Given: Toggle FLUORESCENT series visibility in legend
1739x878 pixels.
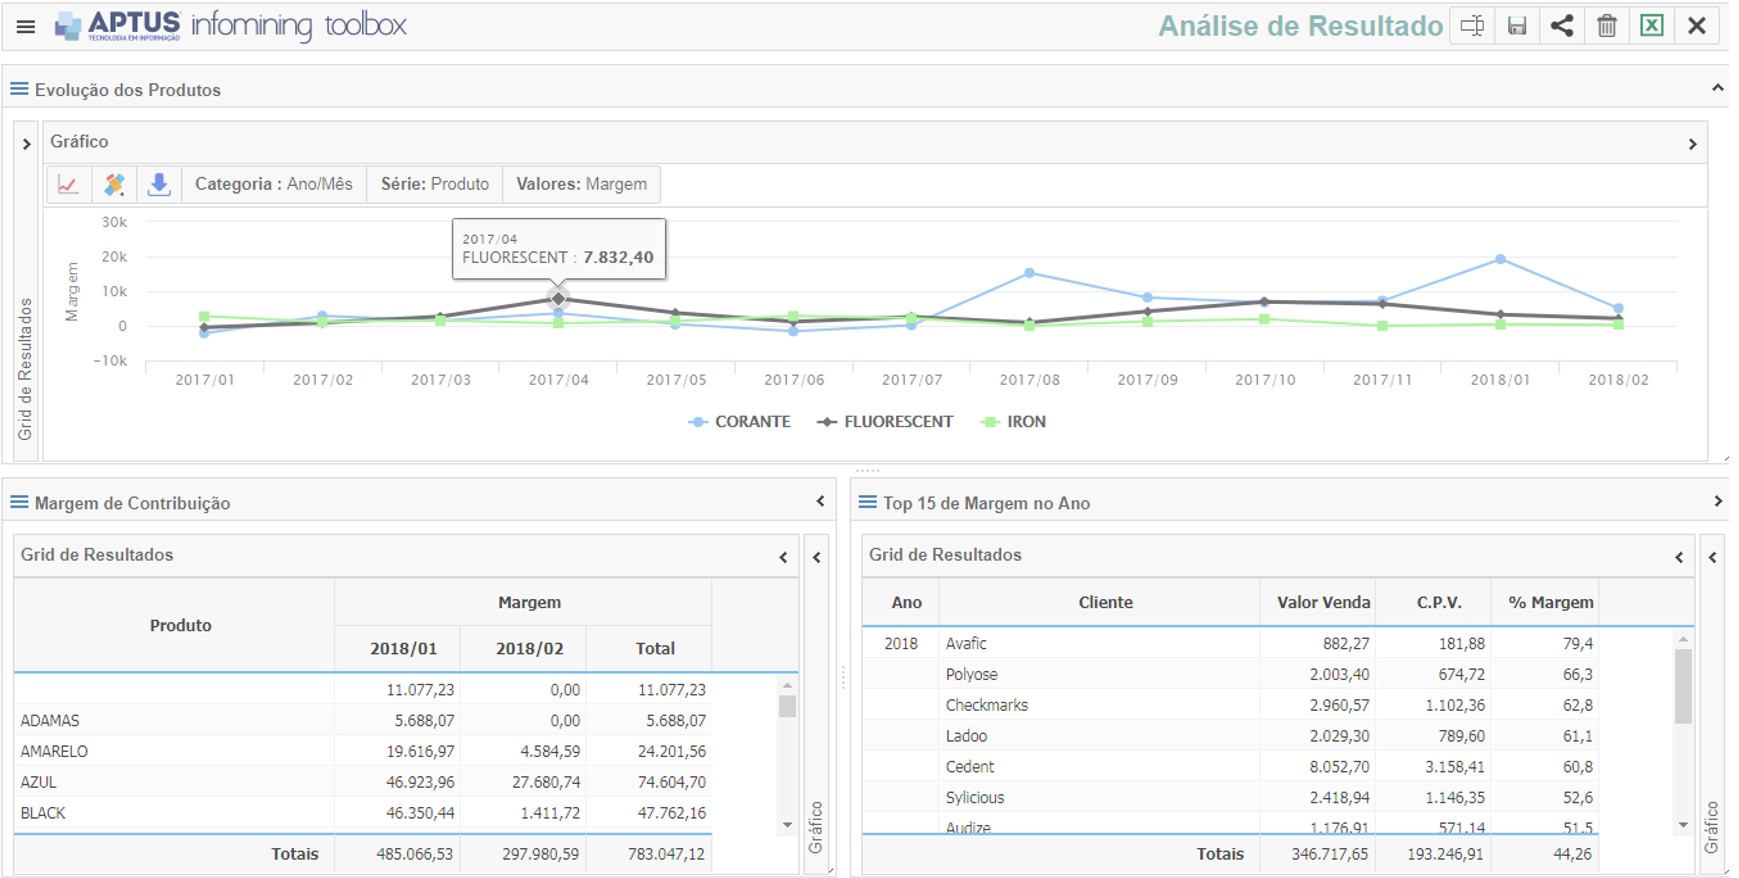Looking at the screenshot, I should coord(897,422).
